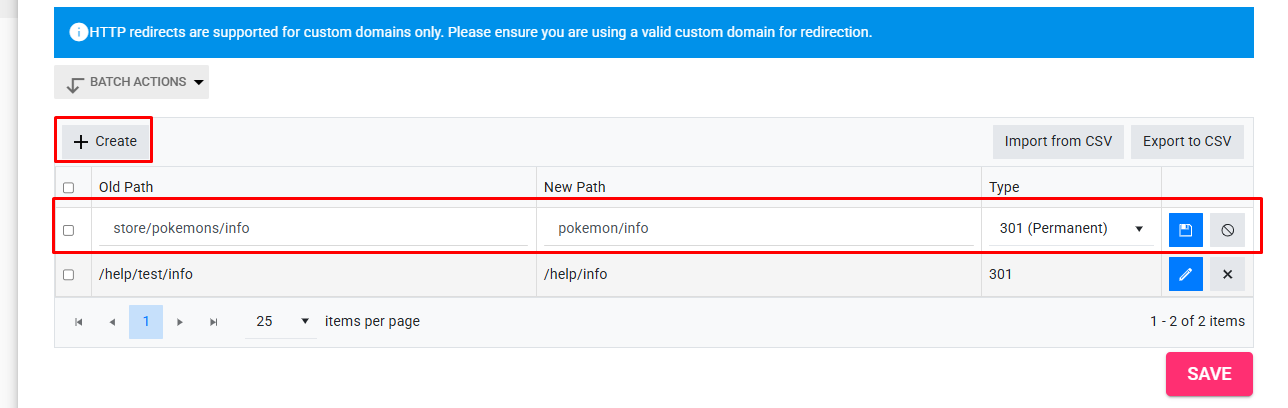Click the Create button

[x=105, y=141]
